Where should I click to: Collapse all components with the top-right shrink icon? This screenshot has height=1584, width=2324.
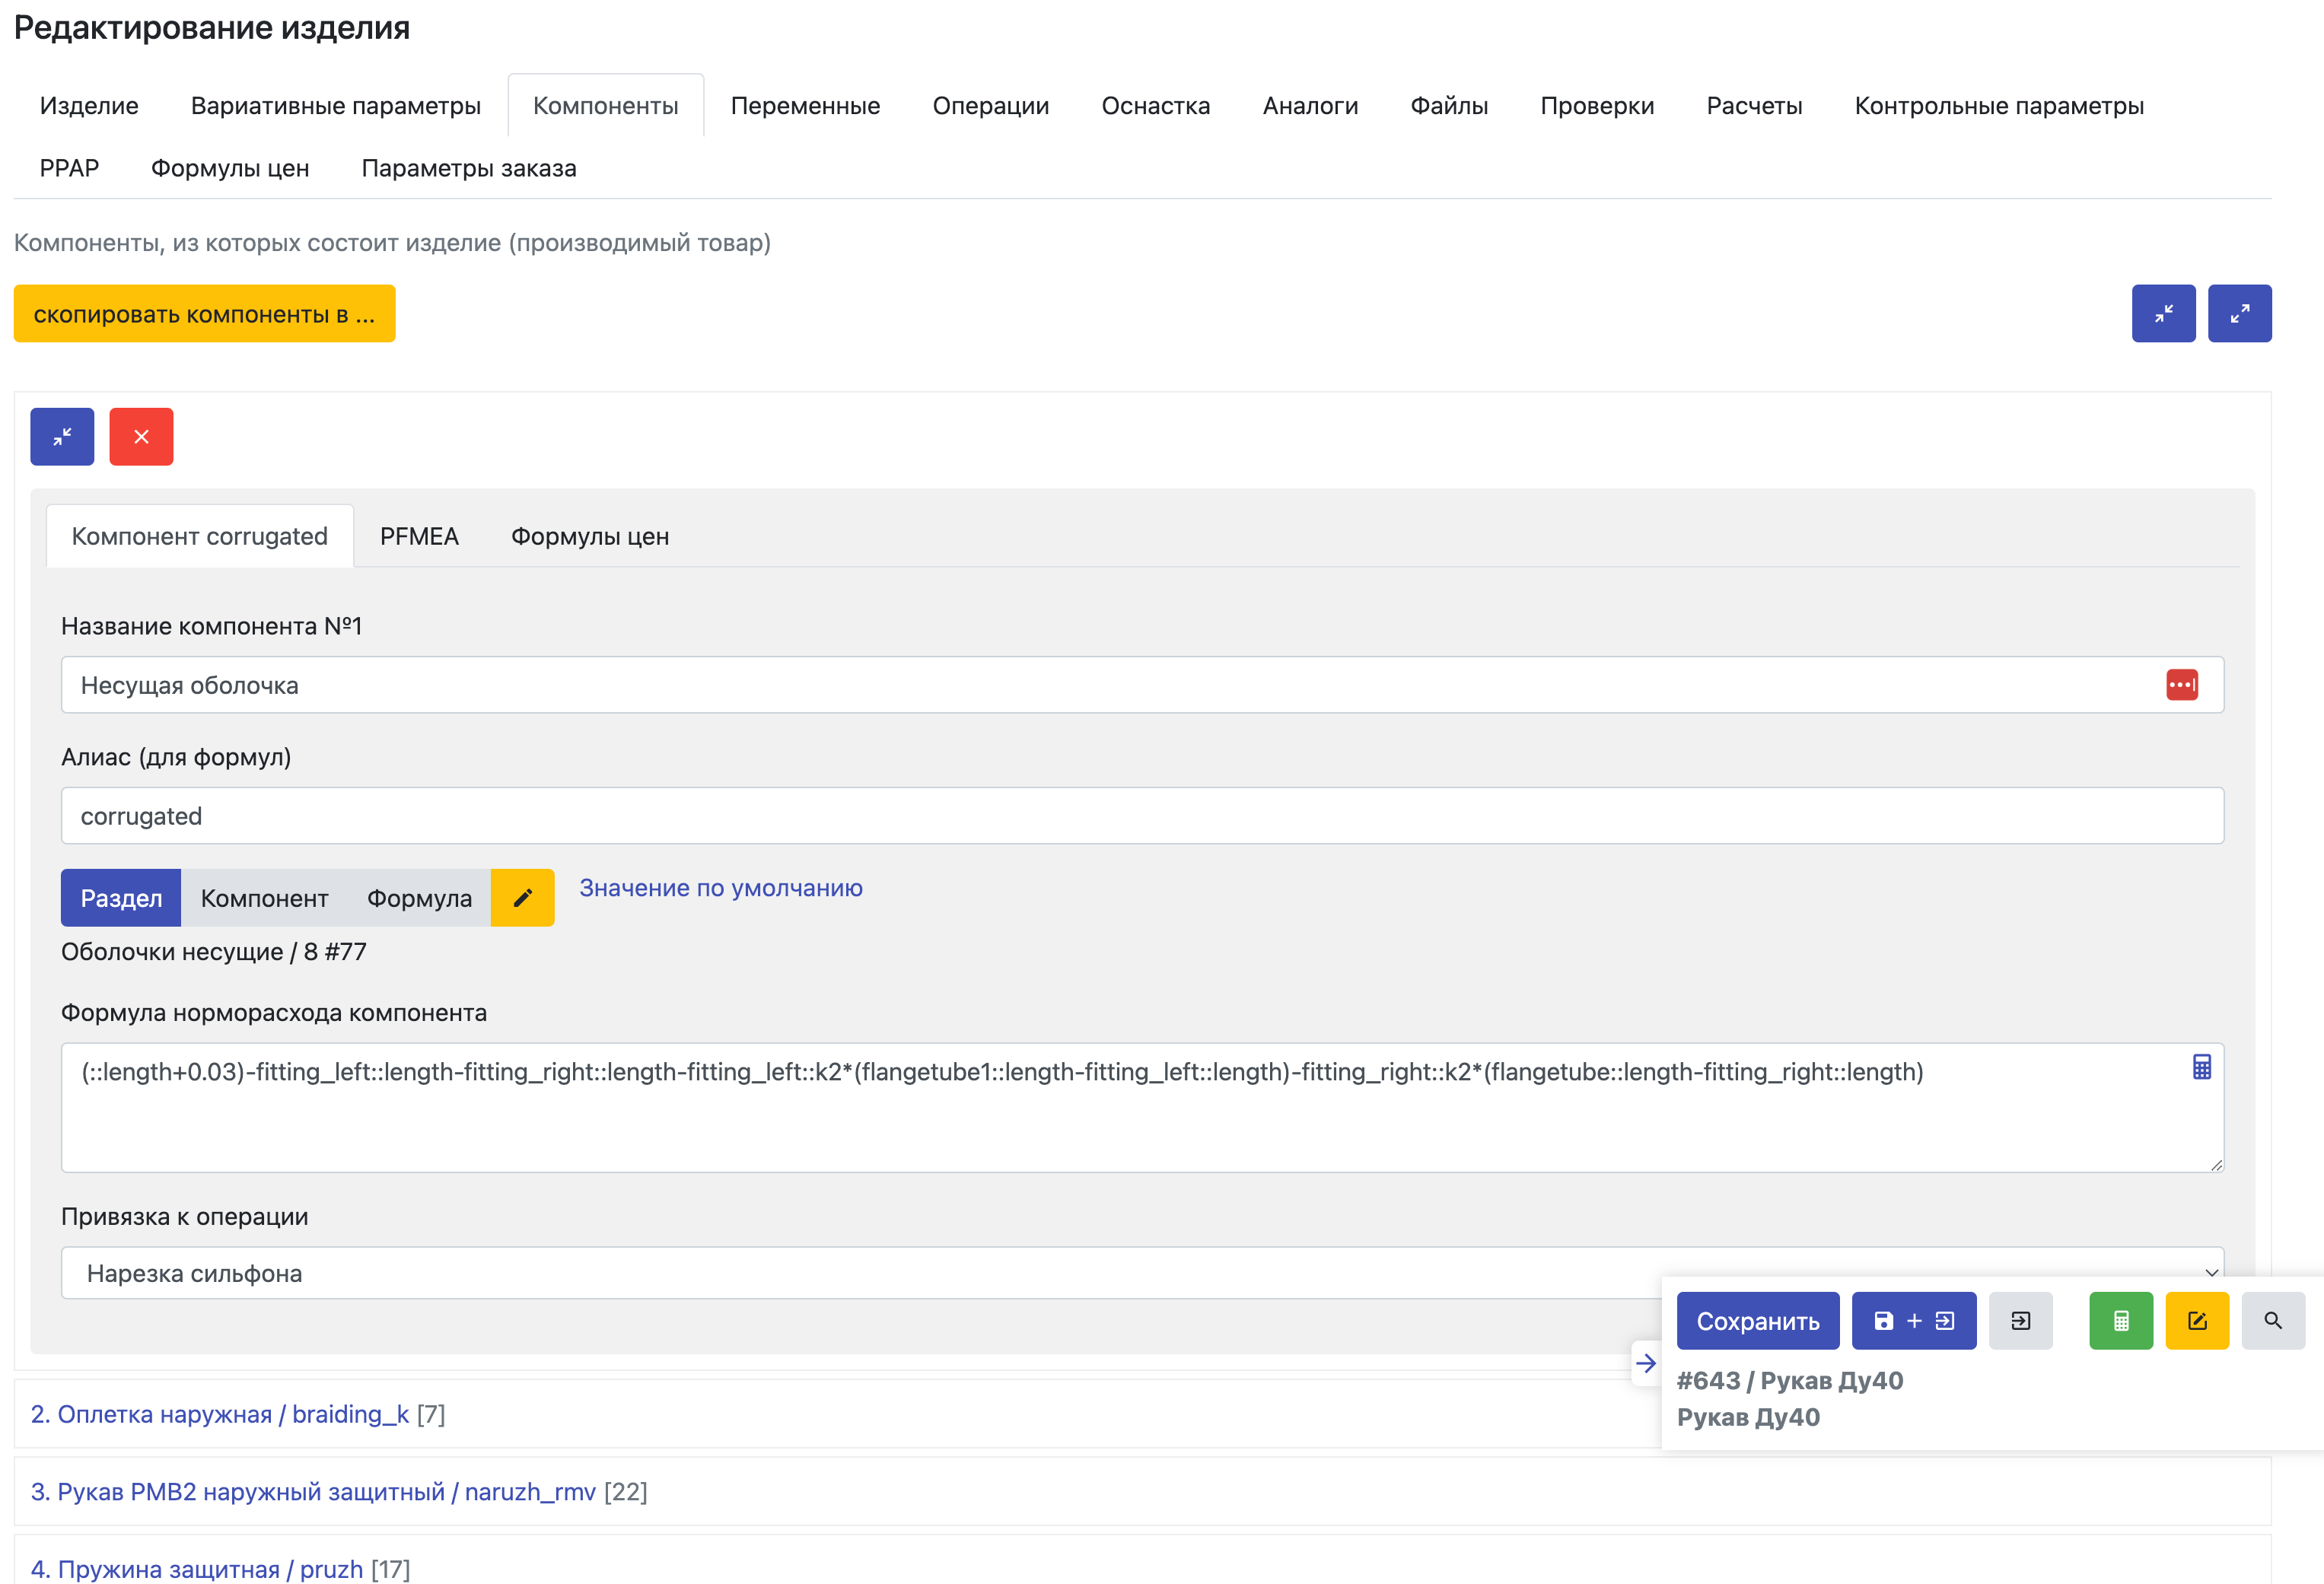coord(2163,313)
